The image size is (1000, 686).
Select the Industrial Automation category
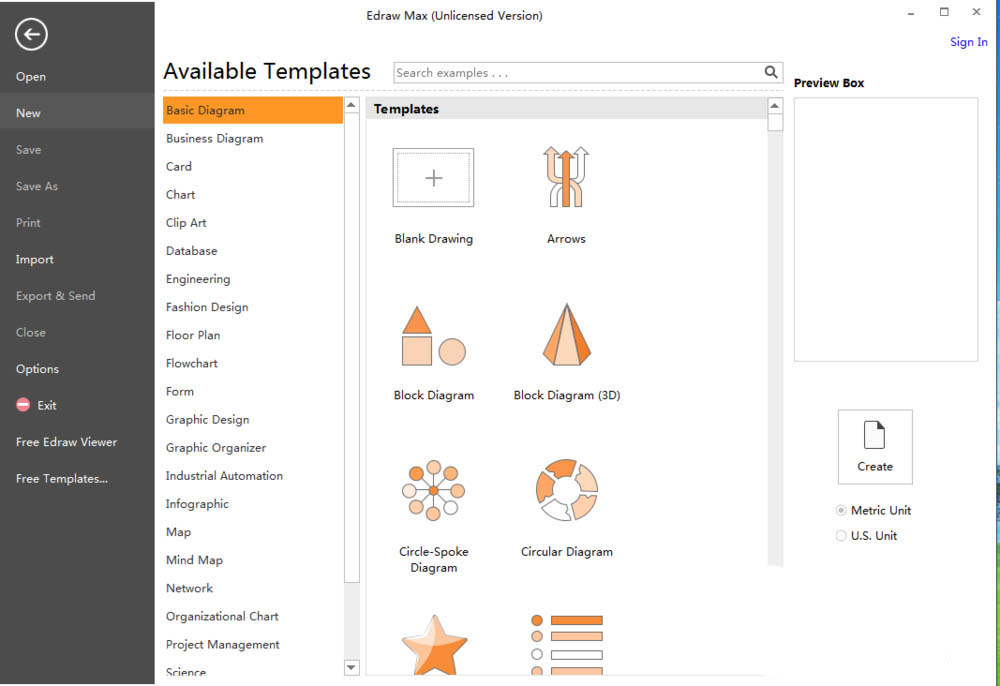253,476
